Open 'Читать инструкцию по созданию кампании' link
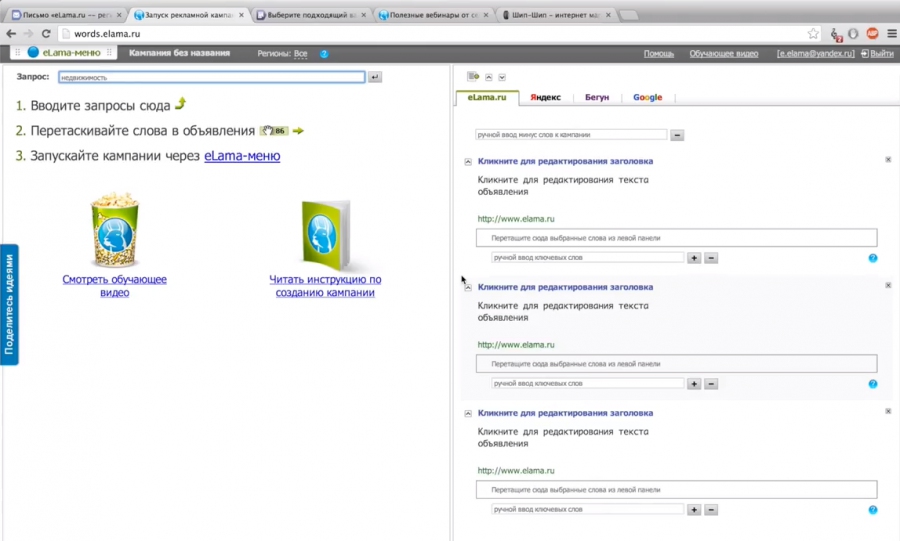This screenshot has width=900, height=541. [325, 286]
